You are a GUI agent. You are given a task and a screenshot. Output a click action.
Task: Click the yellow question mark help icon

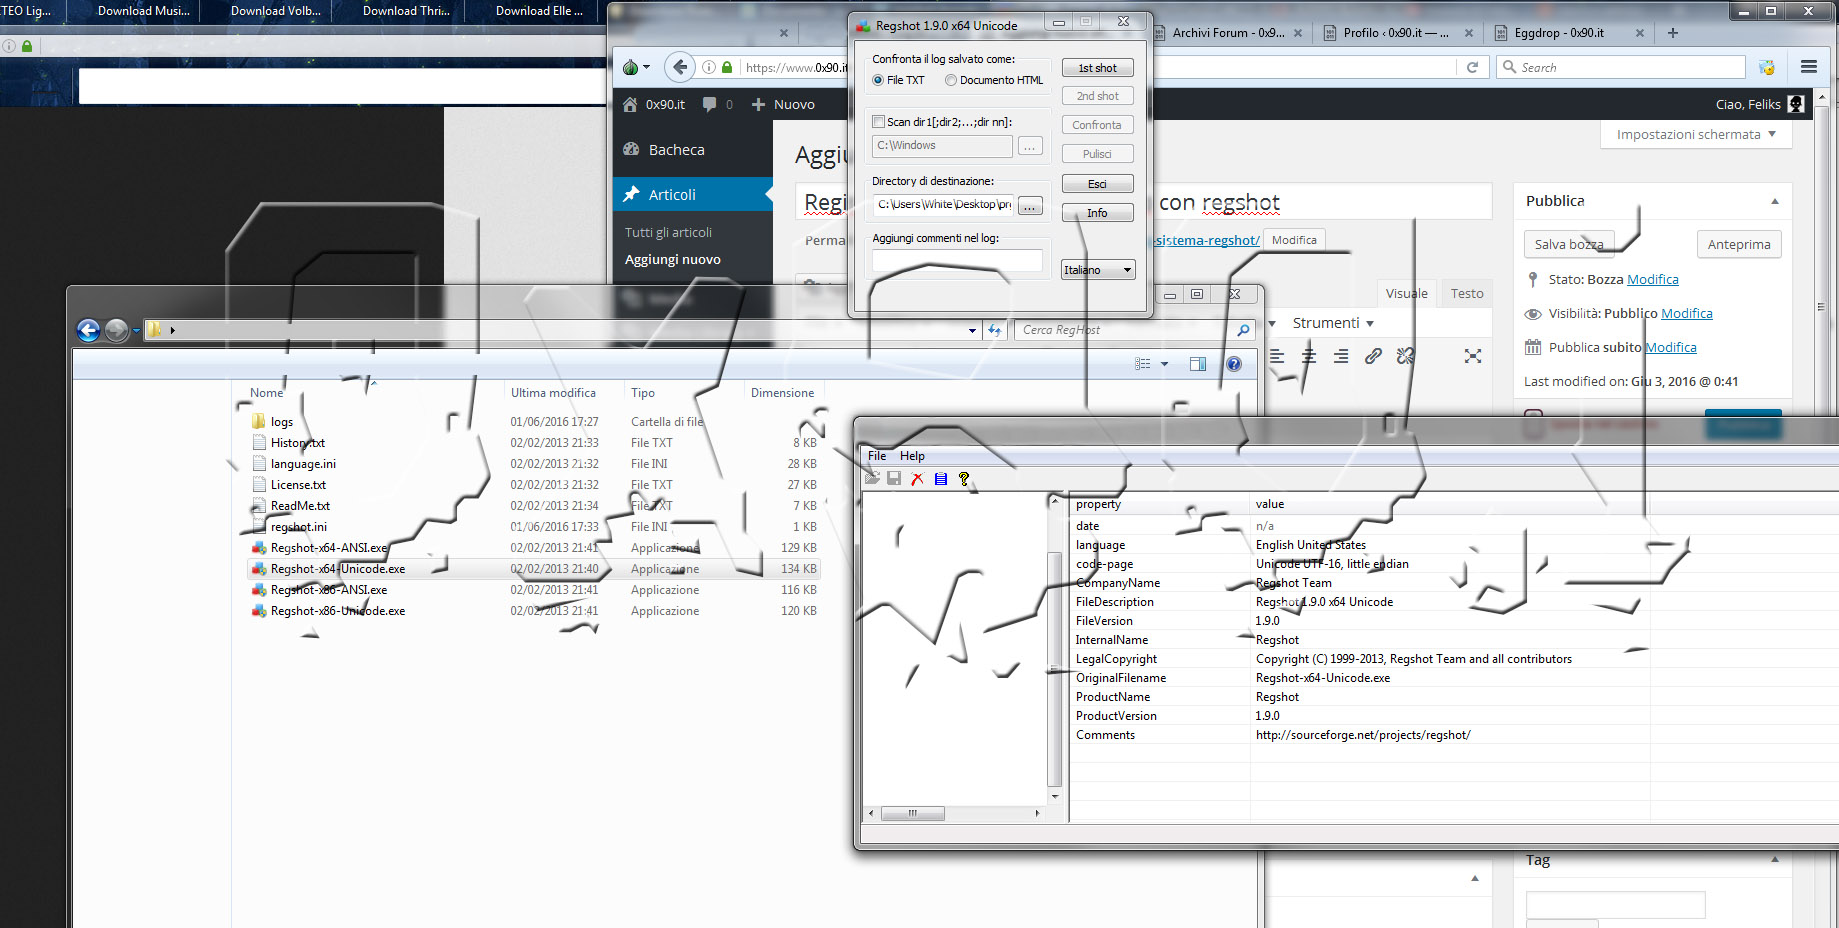(964, 479)
